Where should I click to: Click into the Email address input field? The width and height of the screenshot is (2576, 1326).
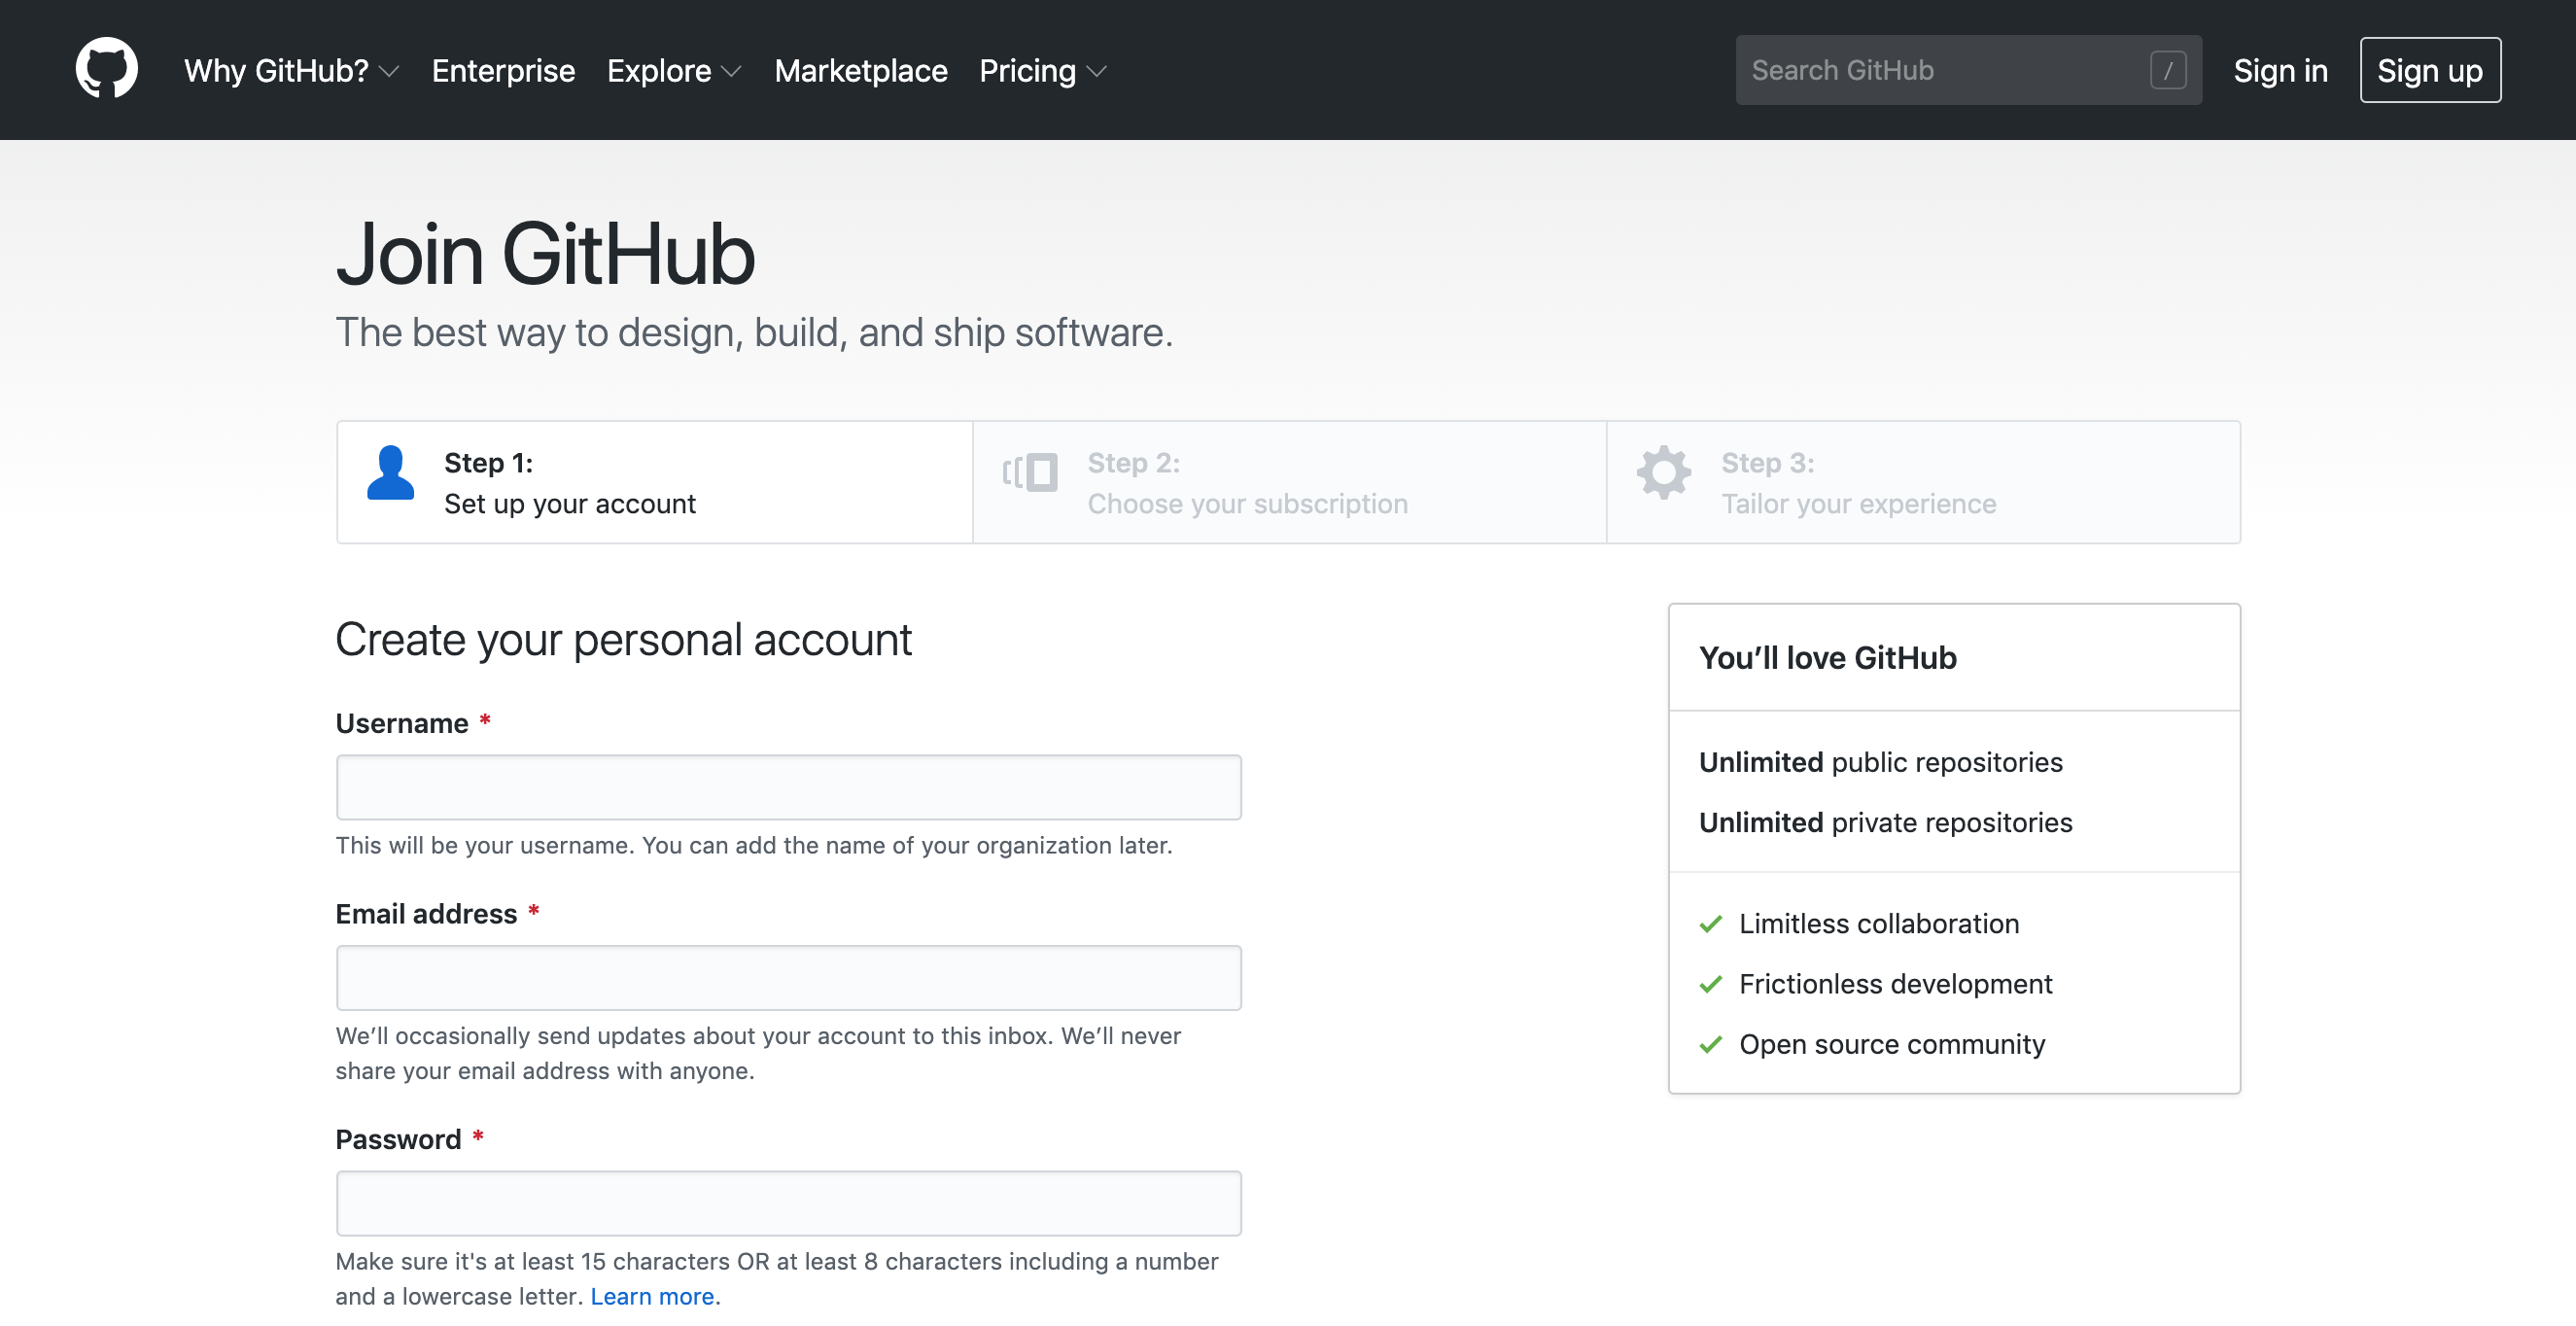click(x=788, y=977)
